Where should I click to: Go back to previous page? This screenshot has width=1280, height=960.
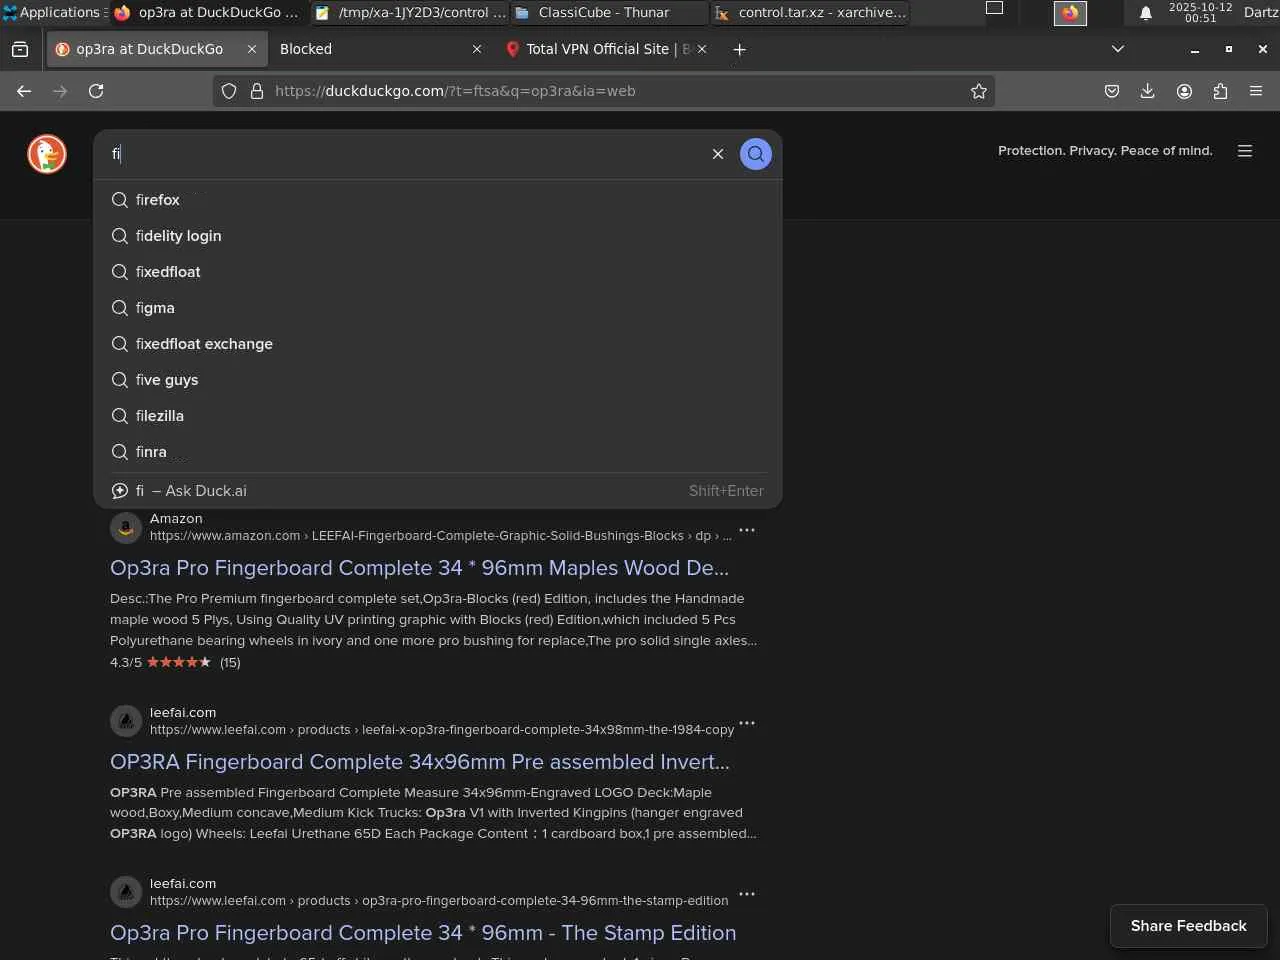click(x=24, y=91)
